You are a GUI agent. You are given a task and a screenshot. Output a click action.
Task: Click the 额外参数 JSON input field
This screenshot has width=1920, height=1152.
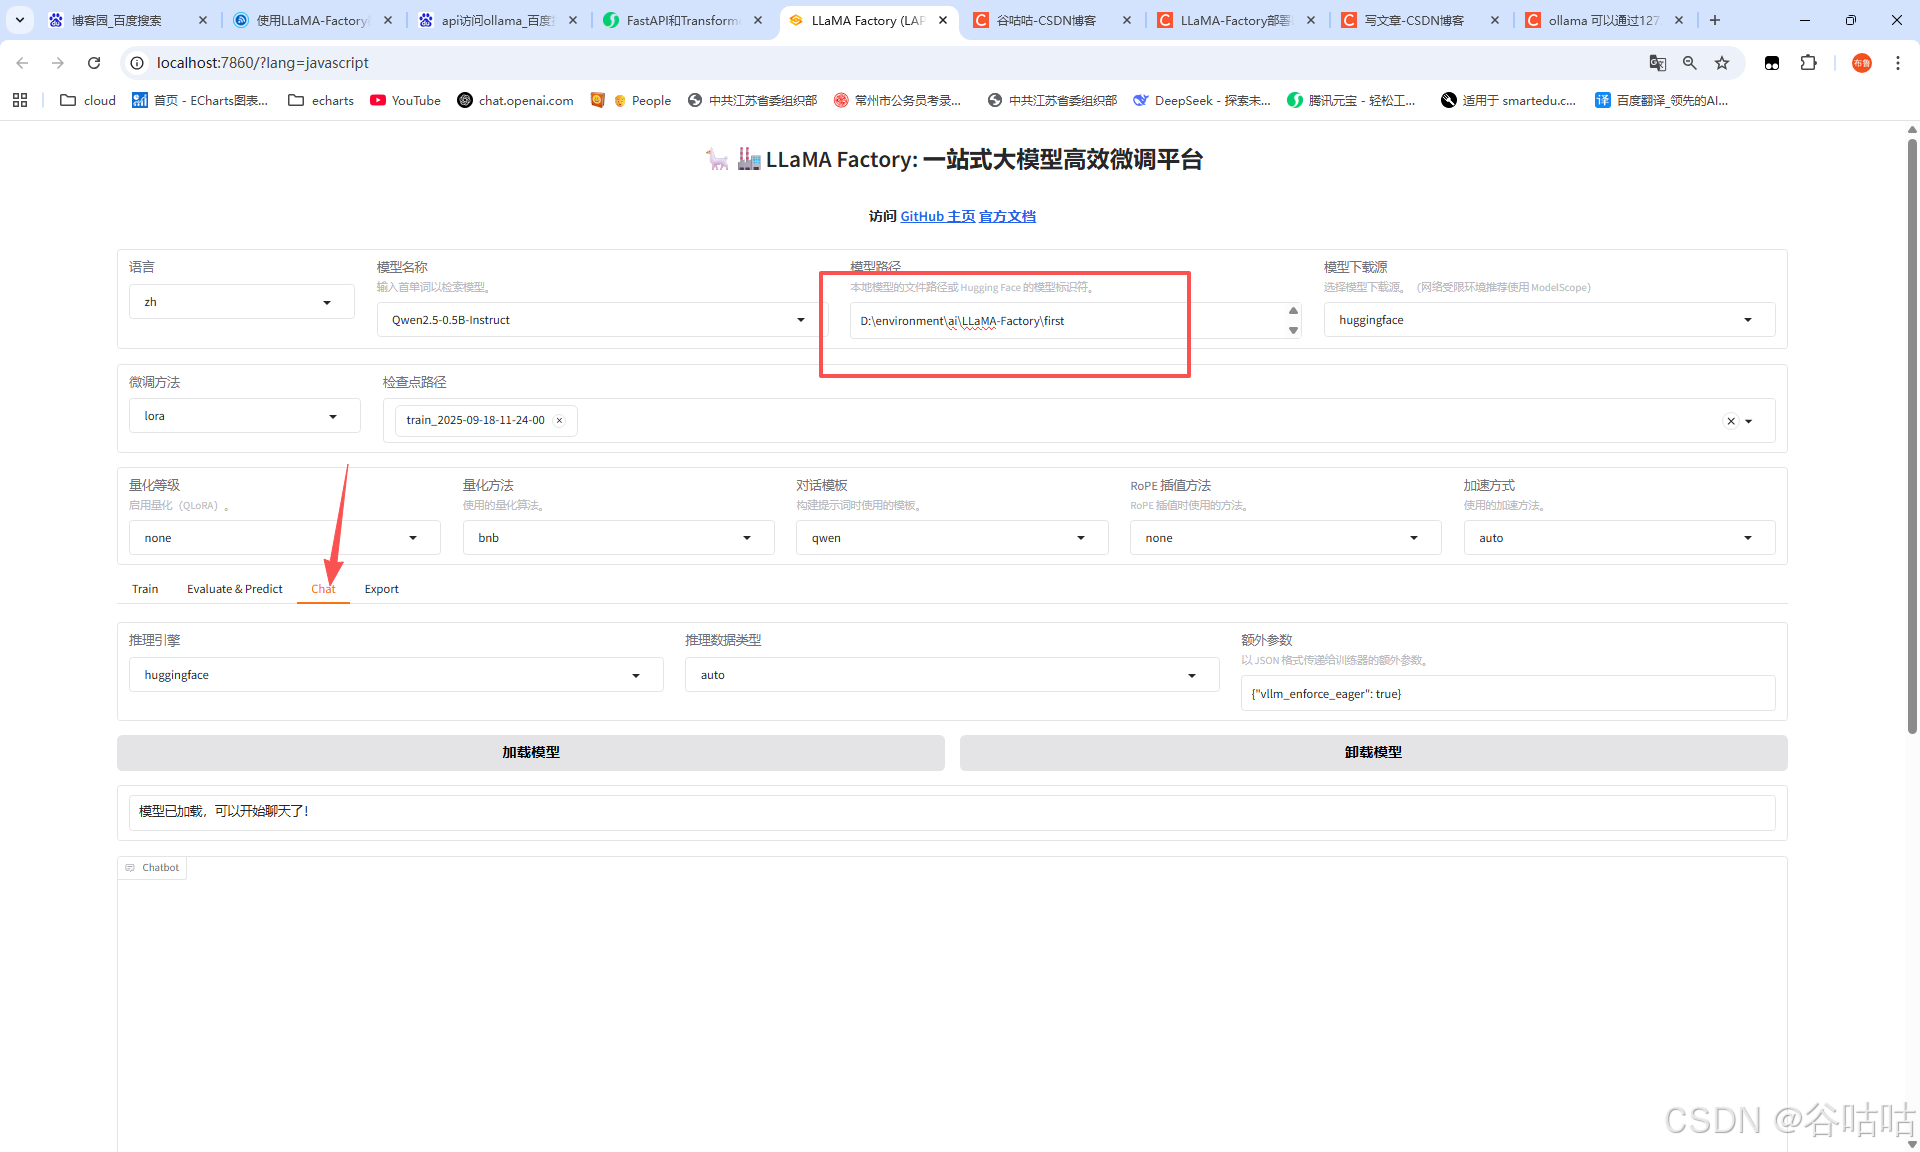tap(1508, 694)
